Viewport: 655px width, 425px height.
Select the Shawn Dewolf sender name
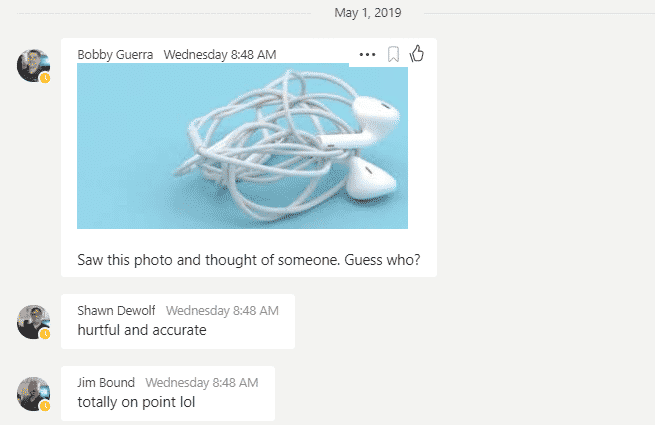[116, 310]
